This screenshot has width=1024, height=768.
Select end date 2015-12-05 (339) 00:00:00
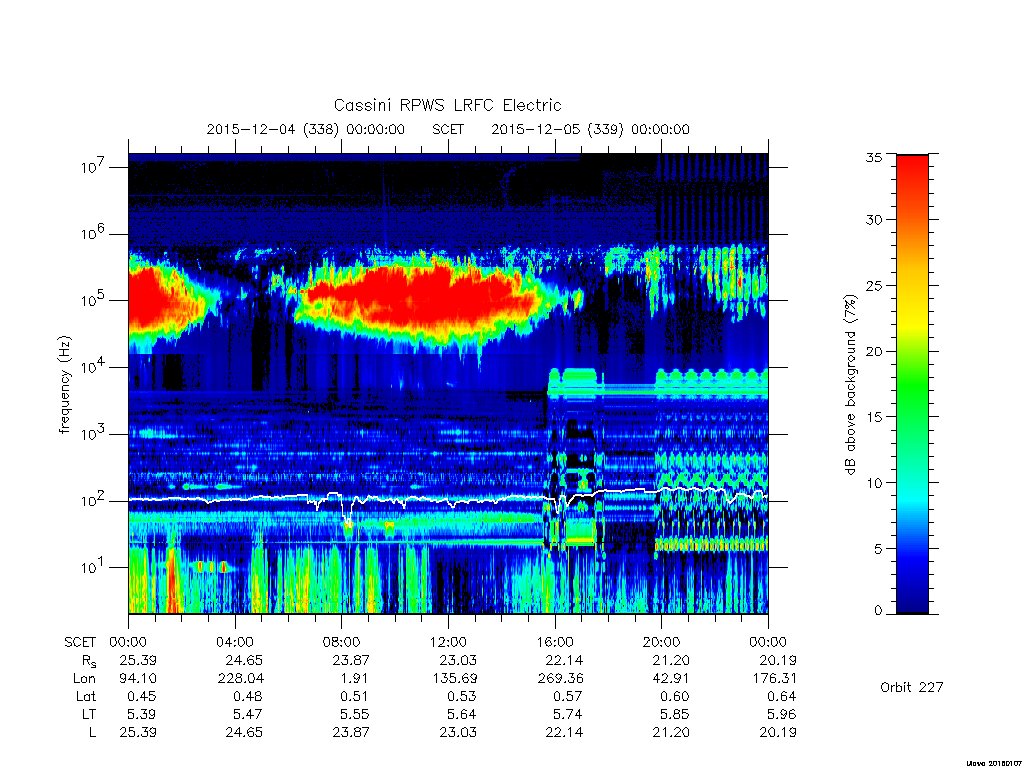point(590,129)
